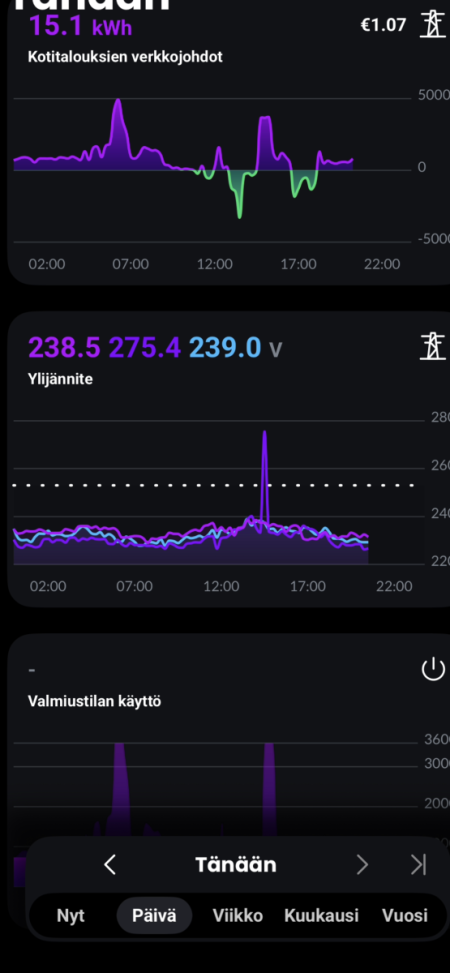This screenshot has height=973, width=450.
Task: Tap the 275.4 voltage phase reading
Action: (x=145, y=348)
